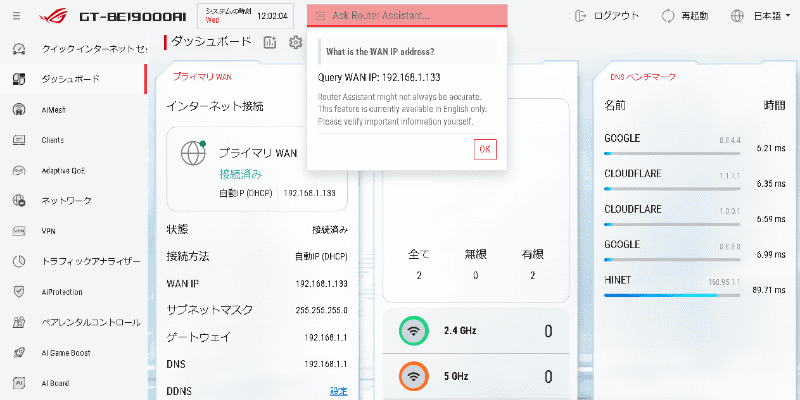
Task: Click the AiMesh sidebar icon
Action: coord(19,110)
